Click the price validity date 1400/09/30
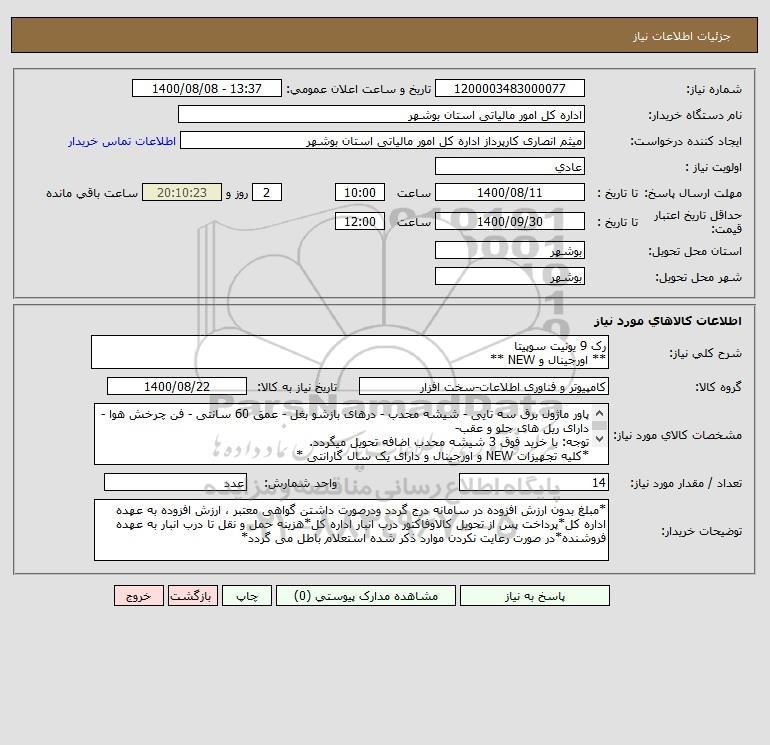This screenshot has width=770, height=745. pos(510,221)
